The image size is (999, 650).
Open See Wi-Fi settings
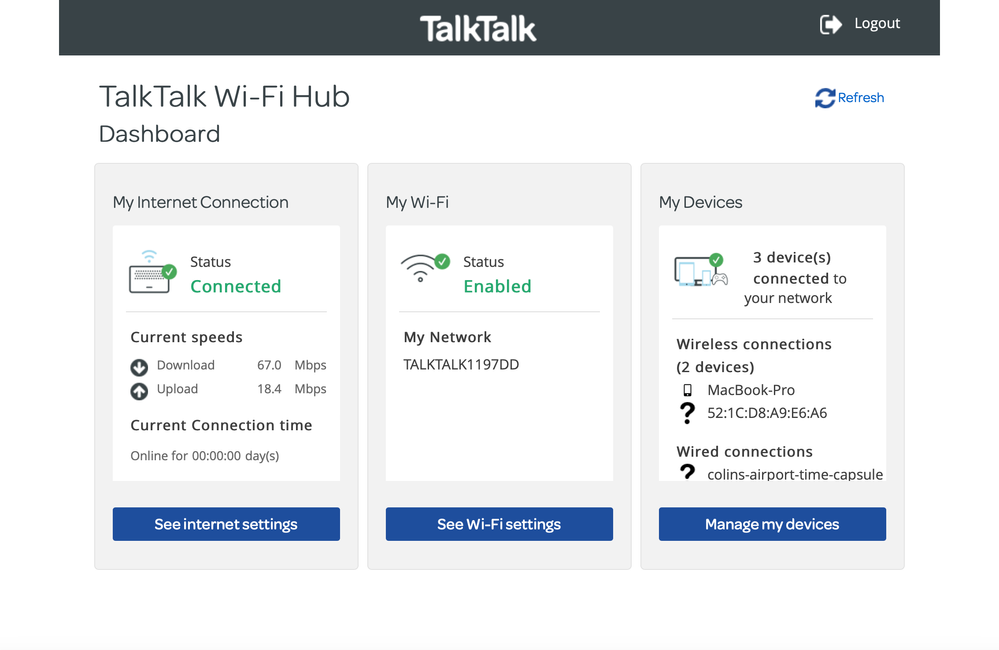pos(498,524)
